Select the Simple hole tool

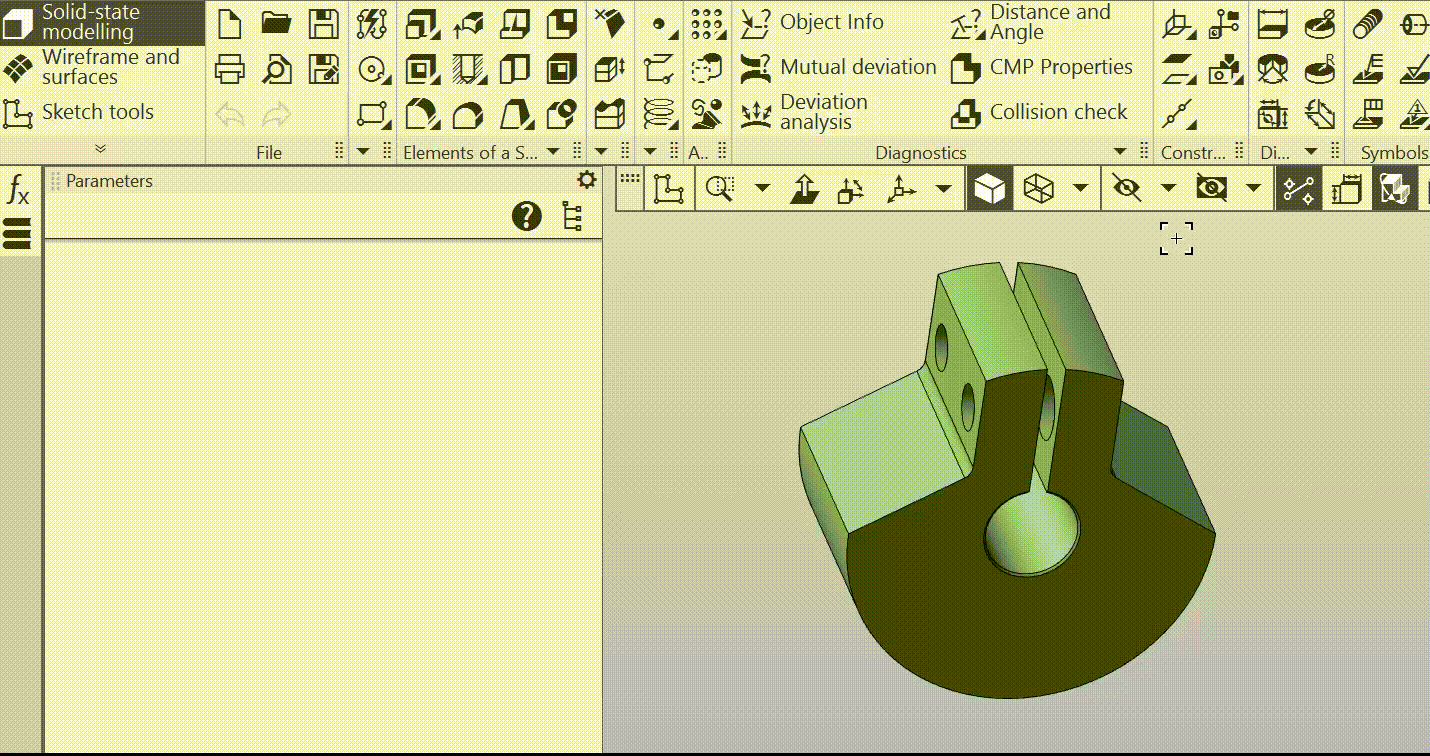pos(468,69)
